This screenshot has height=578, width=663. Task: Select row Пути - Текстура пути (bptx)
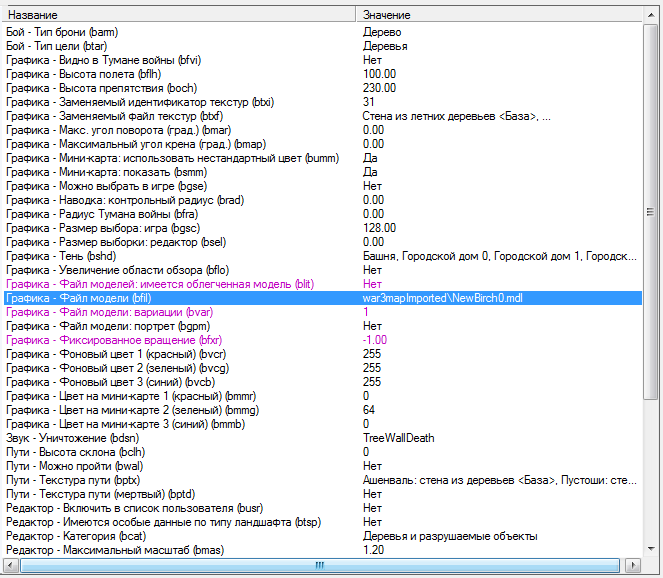coord(323,480)
